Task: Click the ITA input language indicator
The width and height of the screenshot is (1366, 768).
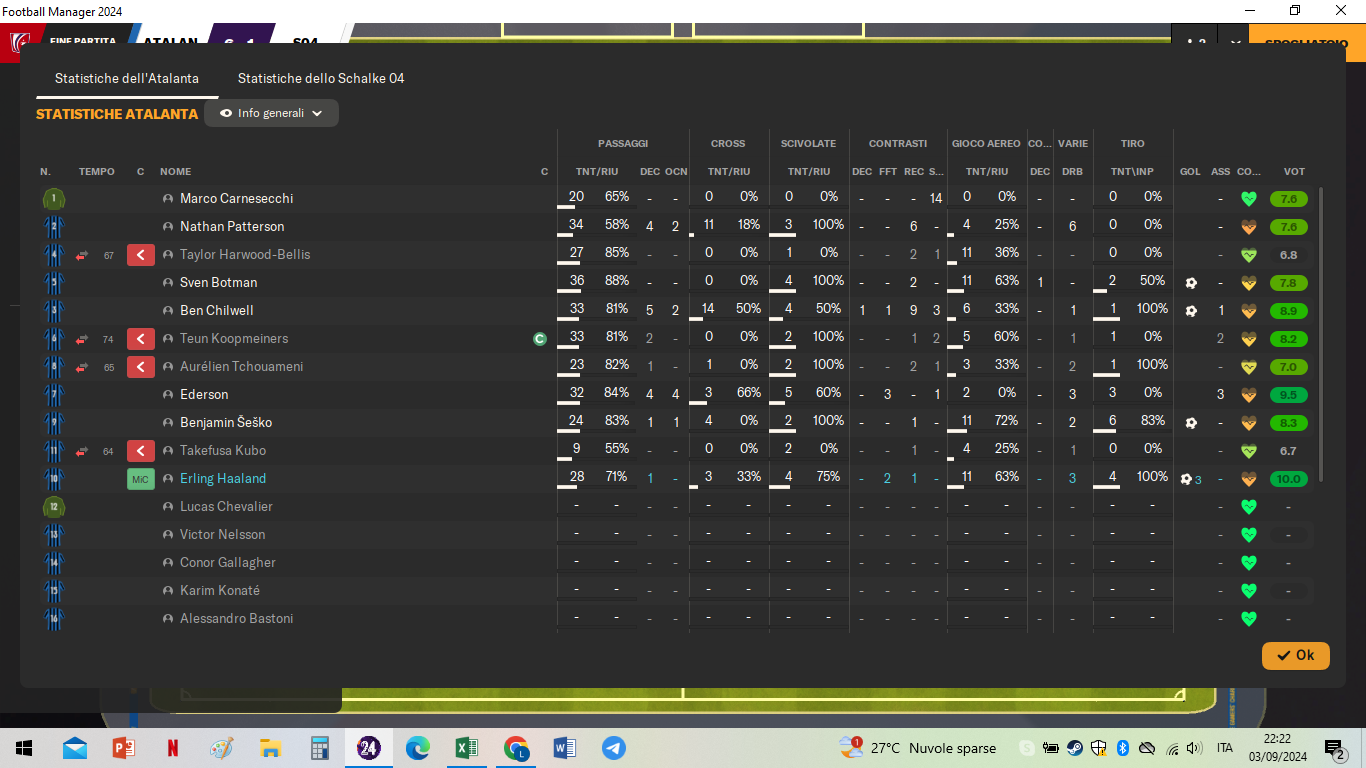Action: 1225,748
